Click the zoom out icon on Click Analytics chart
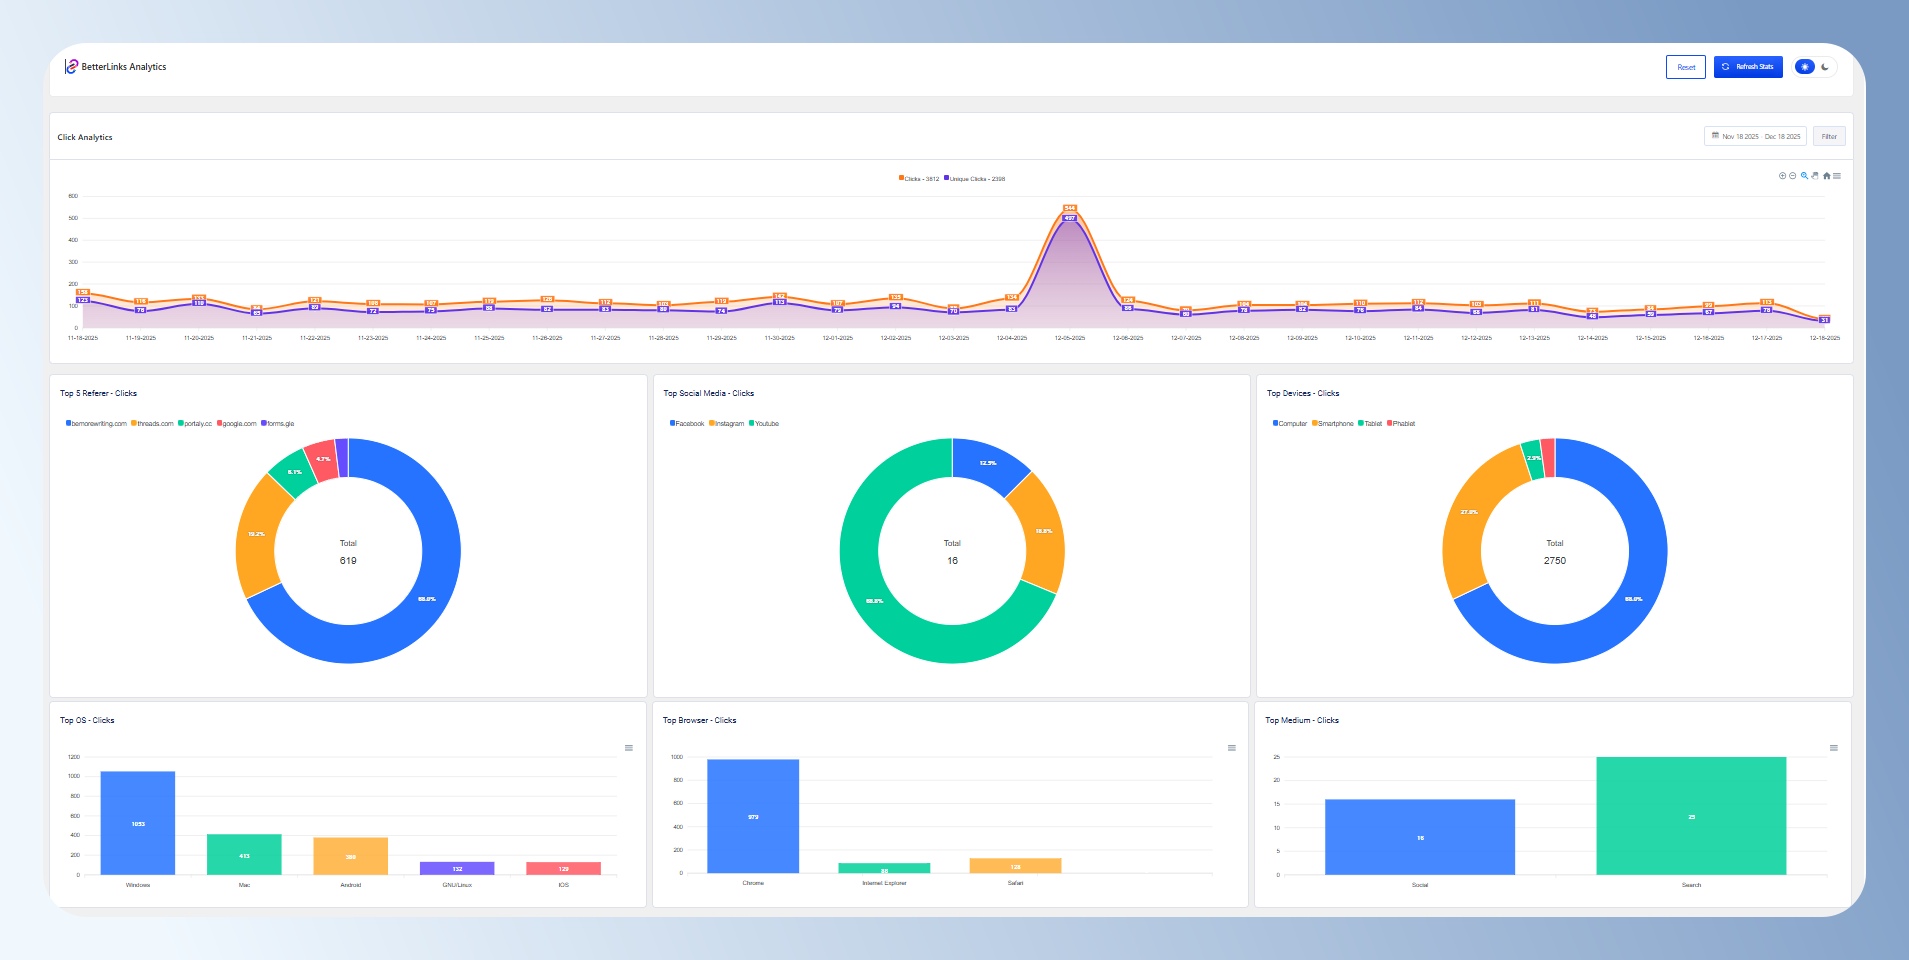Image resolution: width=1909 pixels, height=960 pixels. (x=1793, y=176)
